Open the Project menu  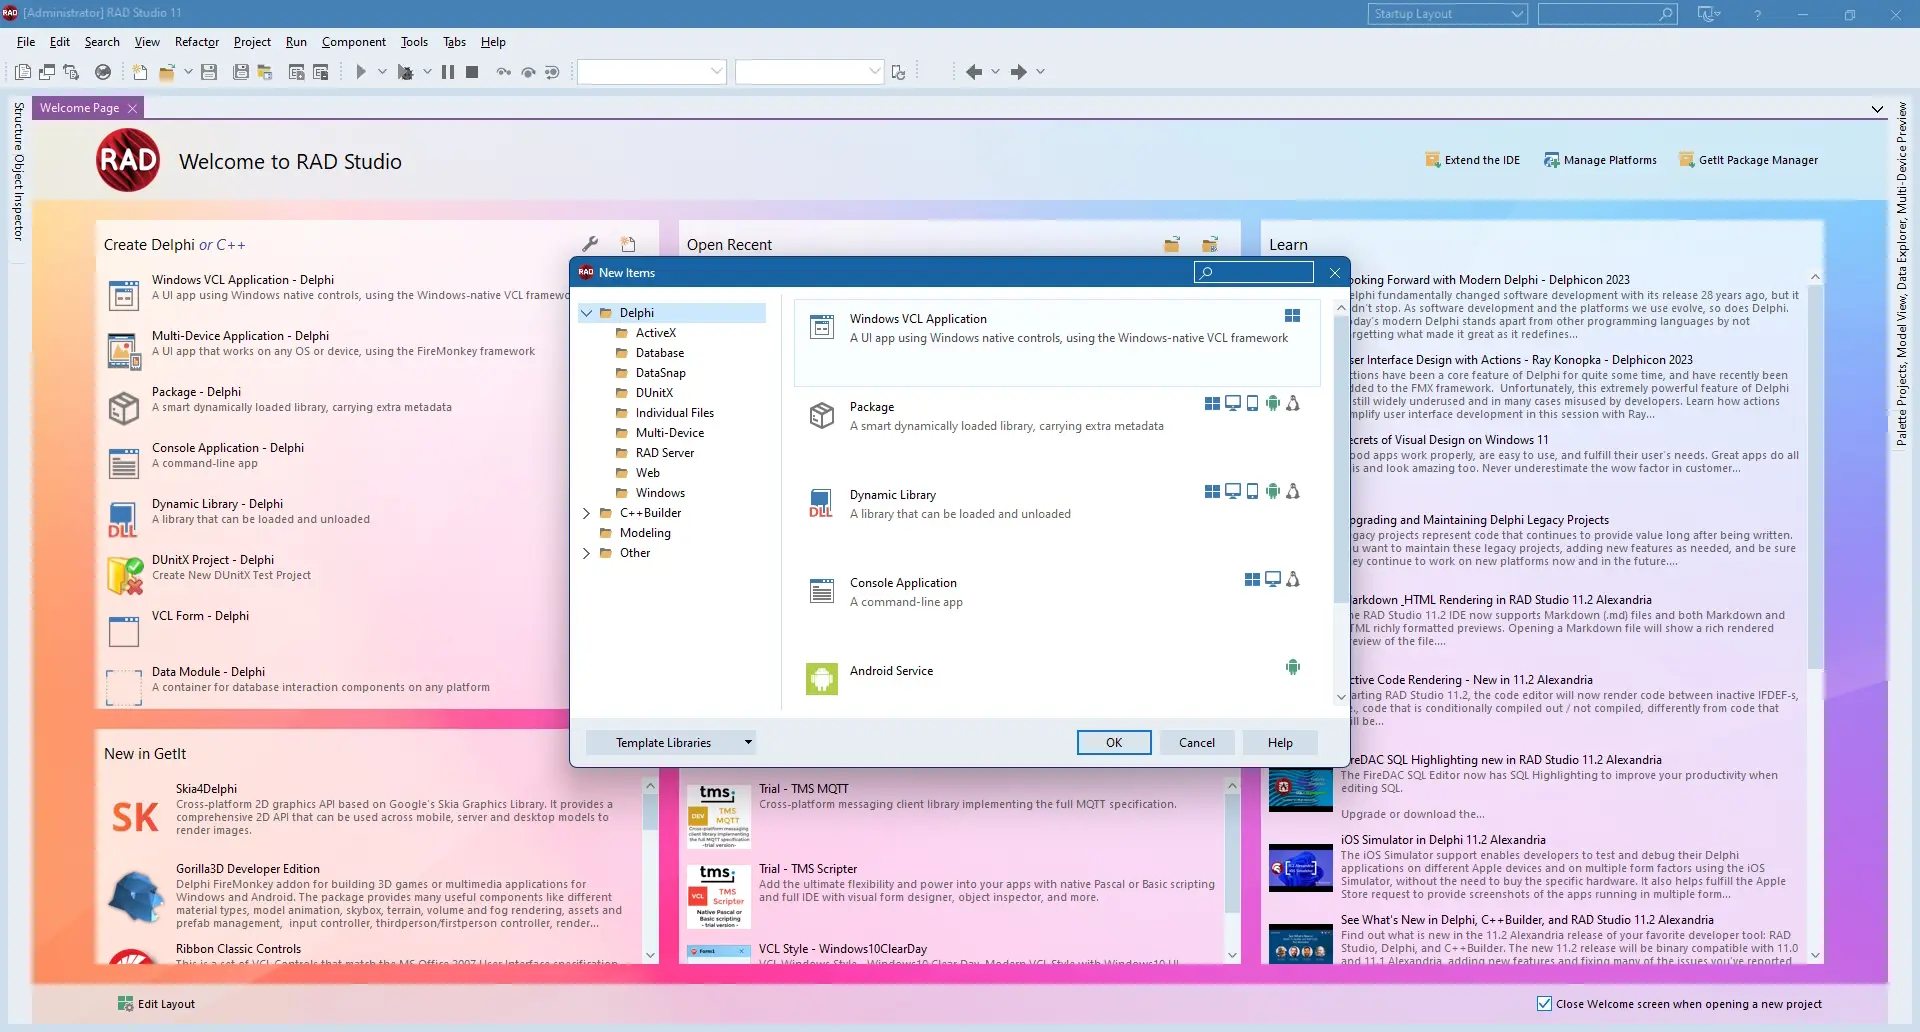coord(252,42)
